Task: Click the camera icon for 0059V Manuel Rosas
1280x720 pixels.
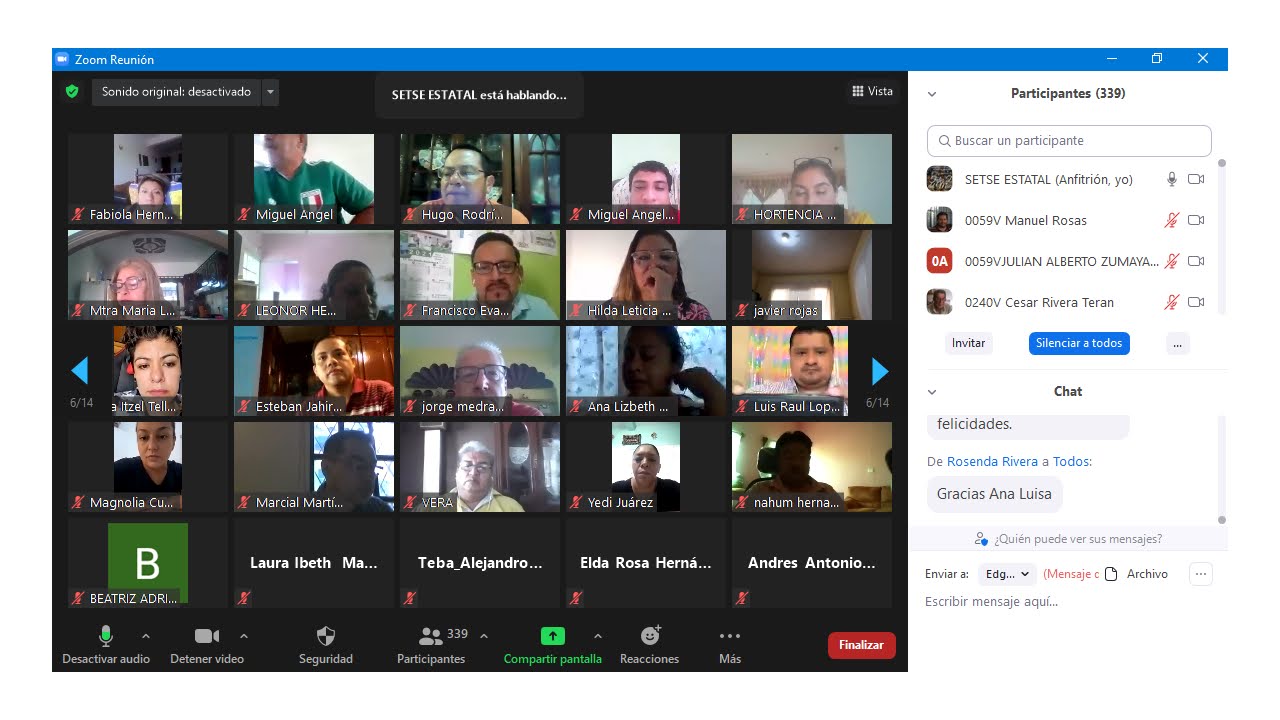Action: tap(1196, 221)
